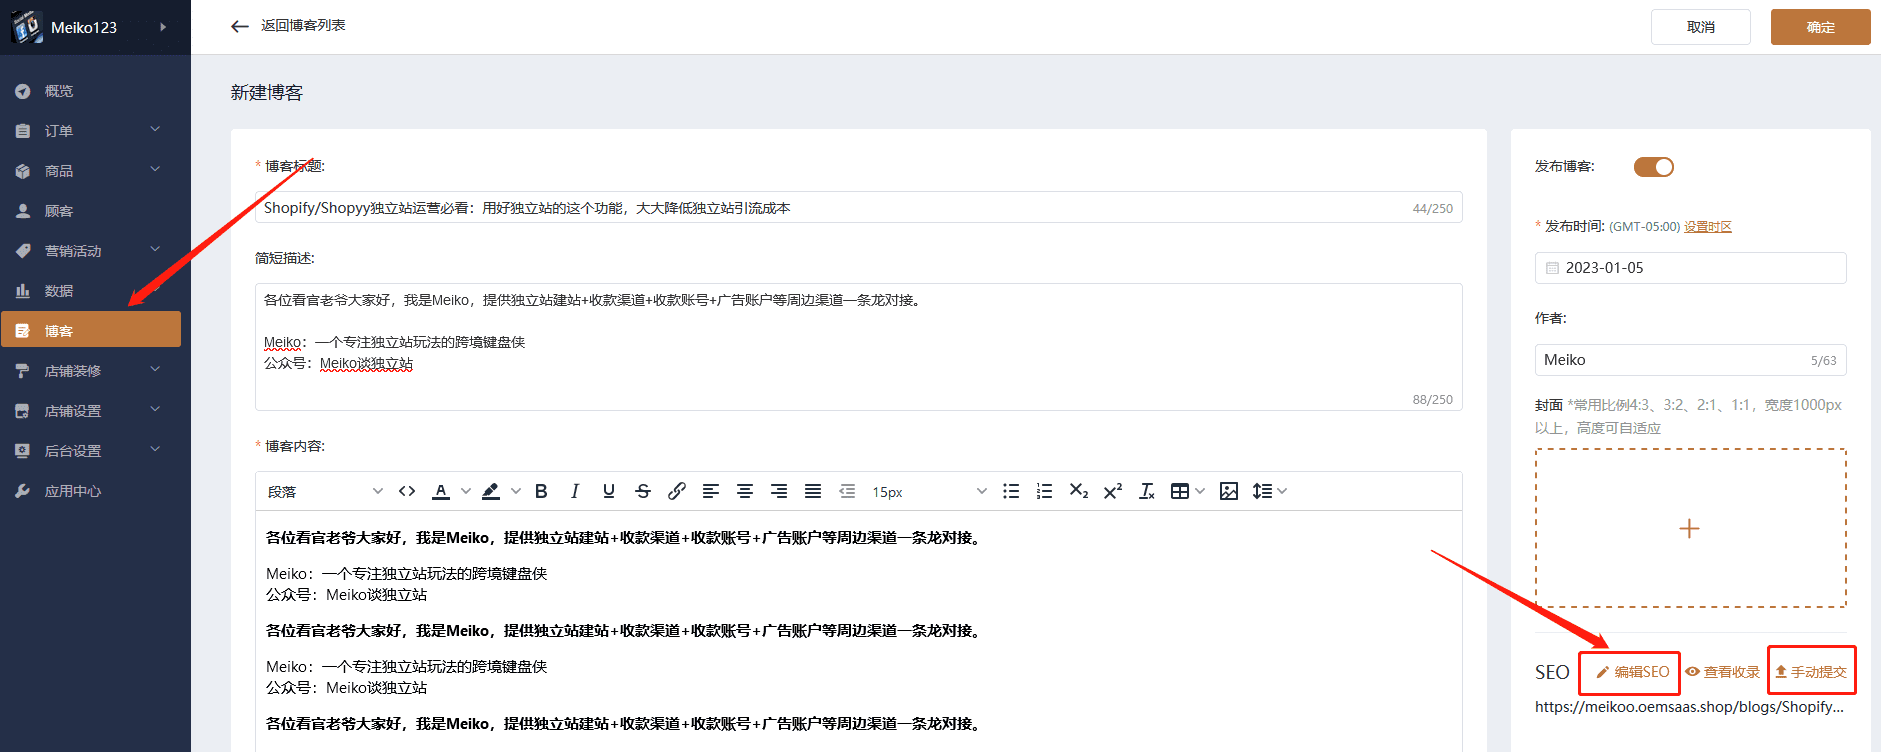Image resolution: width=1881 pixels, height=752 pixels.
Task: Open the 设置时区 timezone link
Action: 1708,227
